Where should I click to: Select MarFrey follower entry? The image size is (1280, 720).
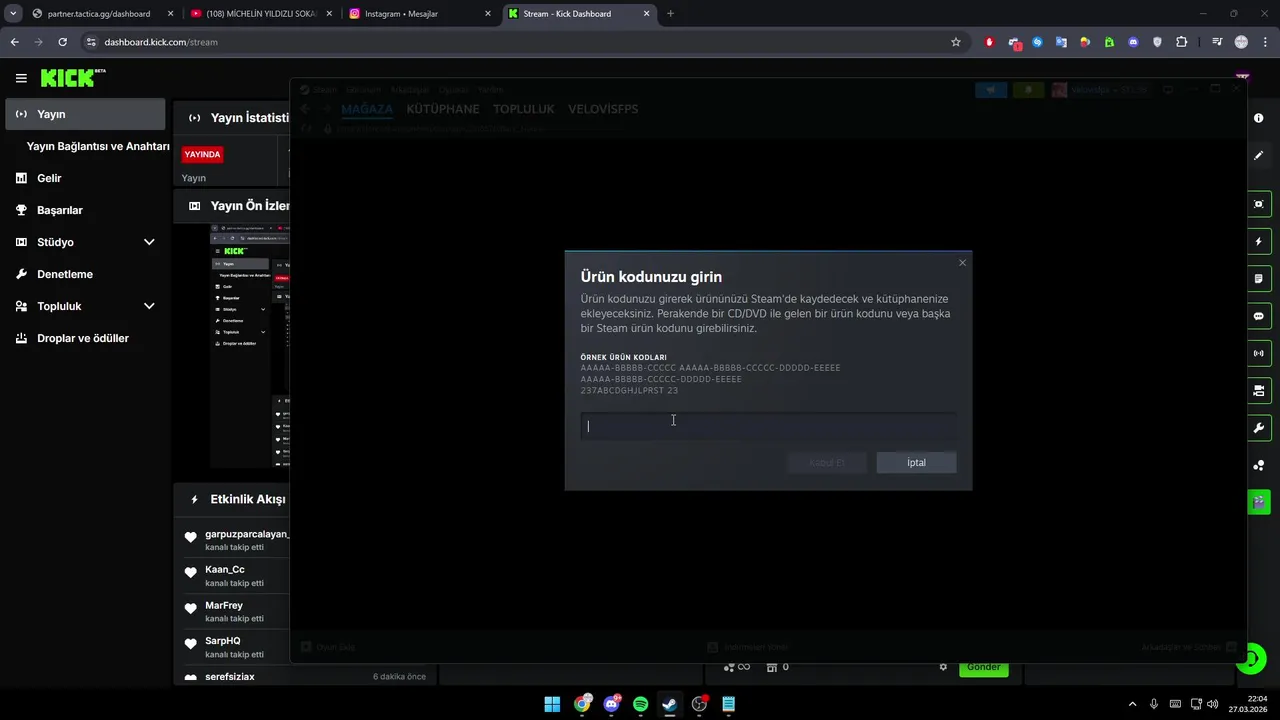[237, 611]
